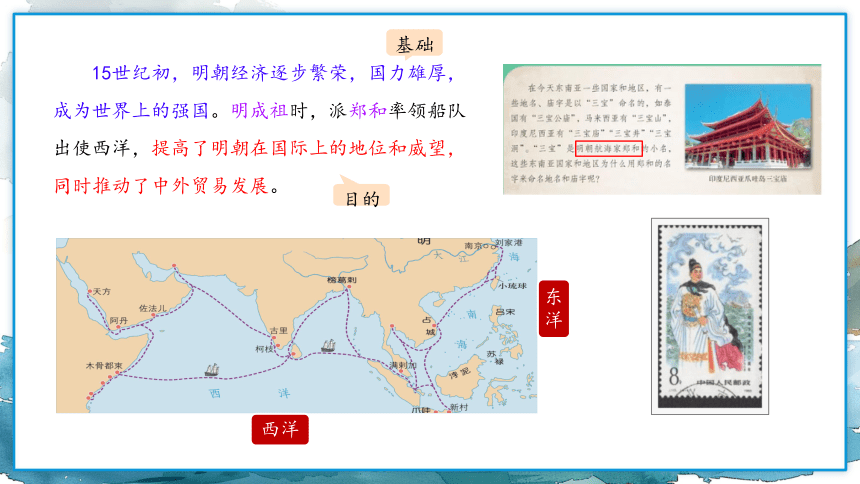The height and width of the screenshot is (484, 860).
Task: Click the red port dot at 古里
Action: click(x=273, y=338)
